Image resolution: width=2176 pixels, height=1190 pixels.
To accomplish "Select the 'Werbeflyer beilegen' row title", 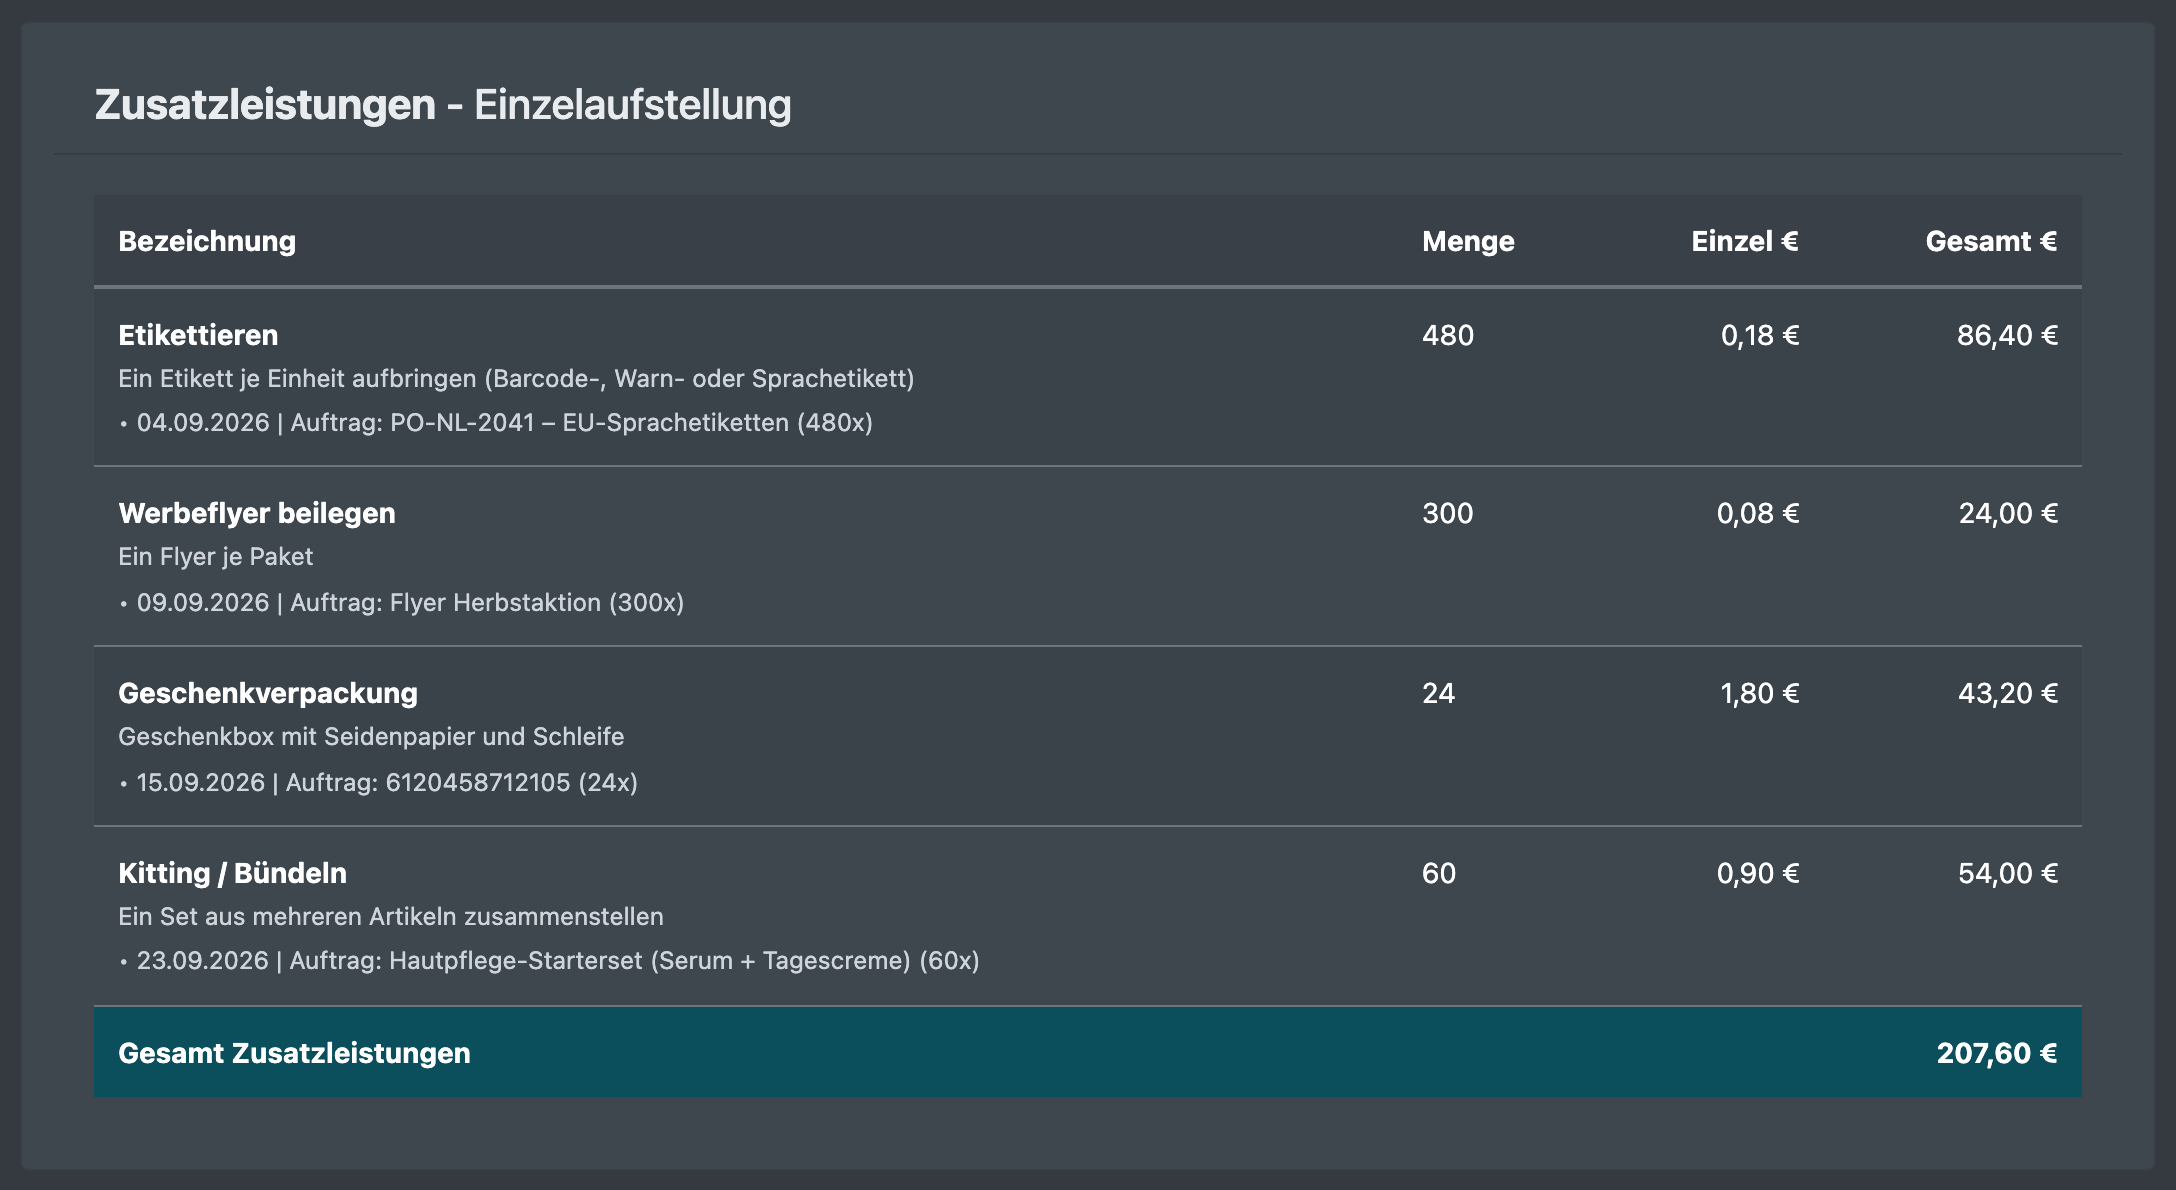I will (x=257, y=513).
